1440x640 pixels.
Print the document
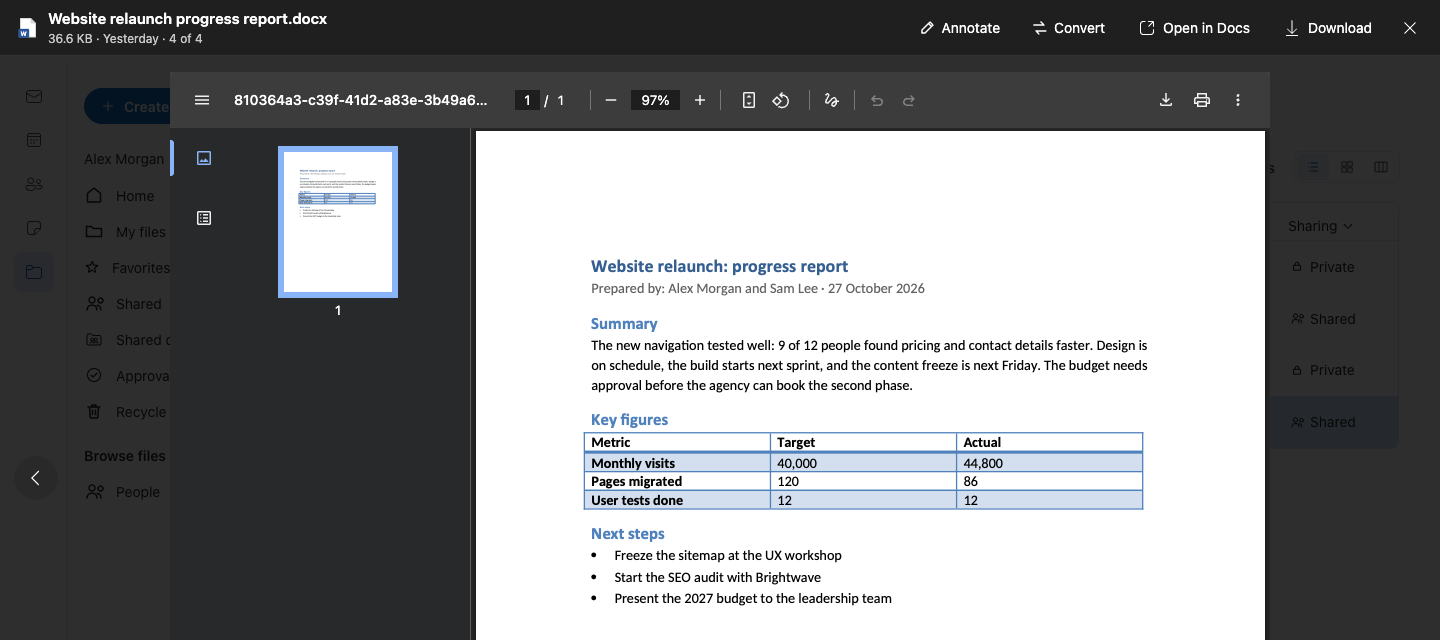1202,100
